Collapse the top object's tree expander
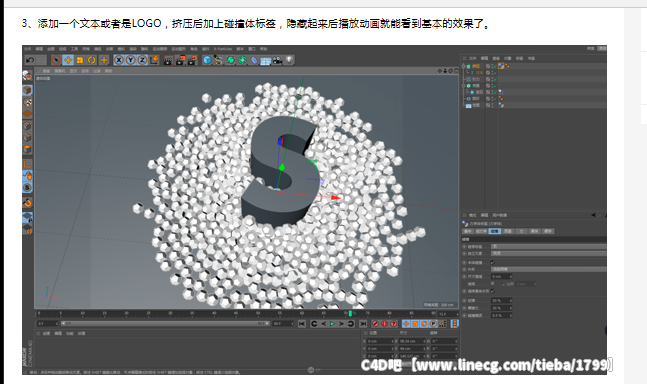Screen dimensions: 647x384 464,66
